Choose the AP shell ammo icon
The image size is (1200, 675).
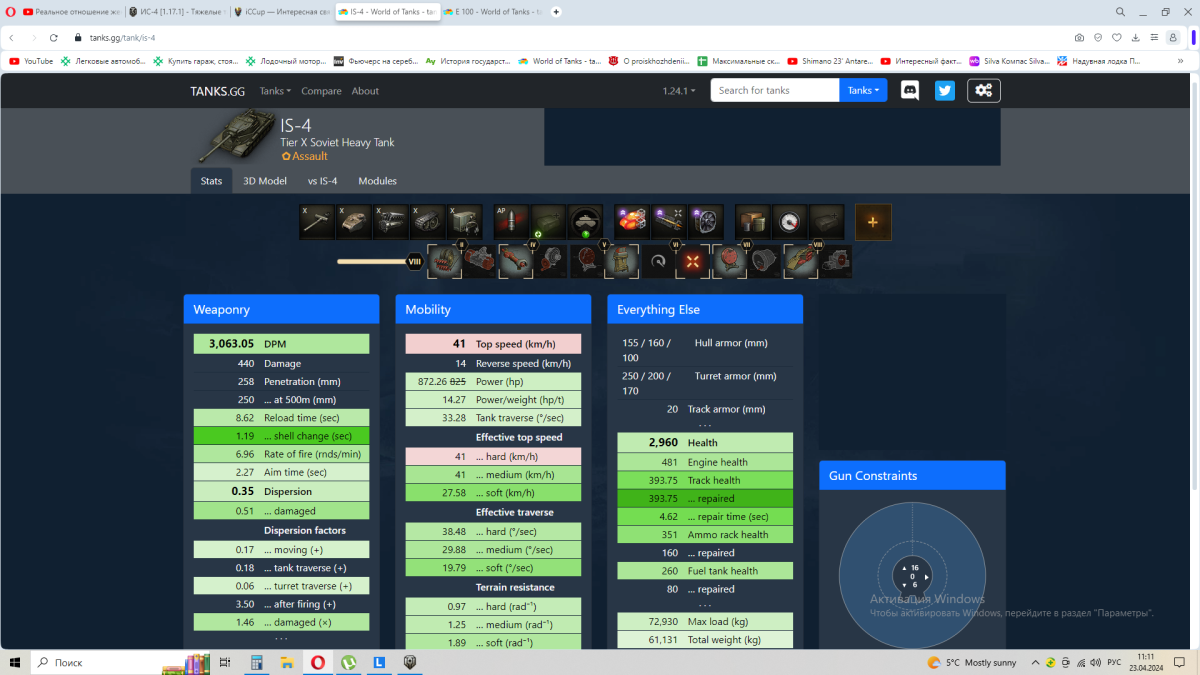[x=511, y=222]
